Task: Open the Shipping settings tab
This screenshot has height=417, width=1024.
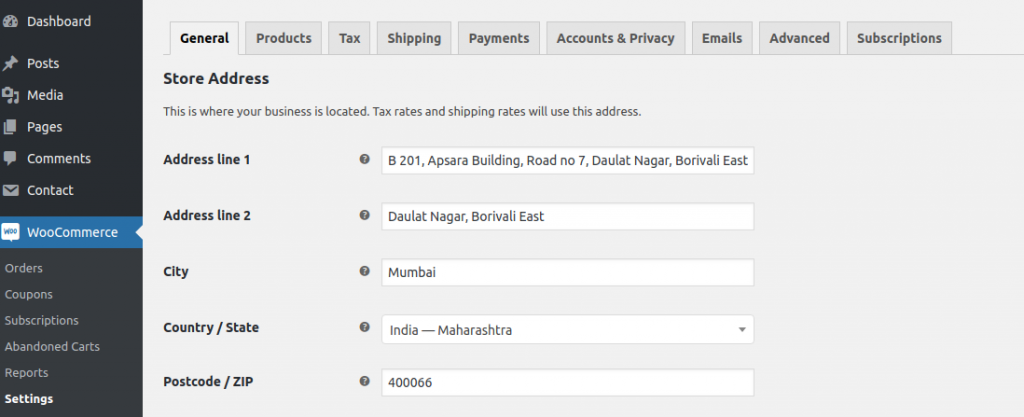Action: click(414, 38)
